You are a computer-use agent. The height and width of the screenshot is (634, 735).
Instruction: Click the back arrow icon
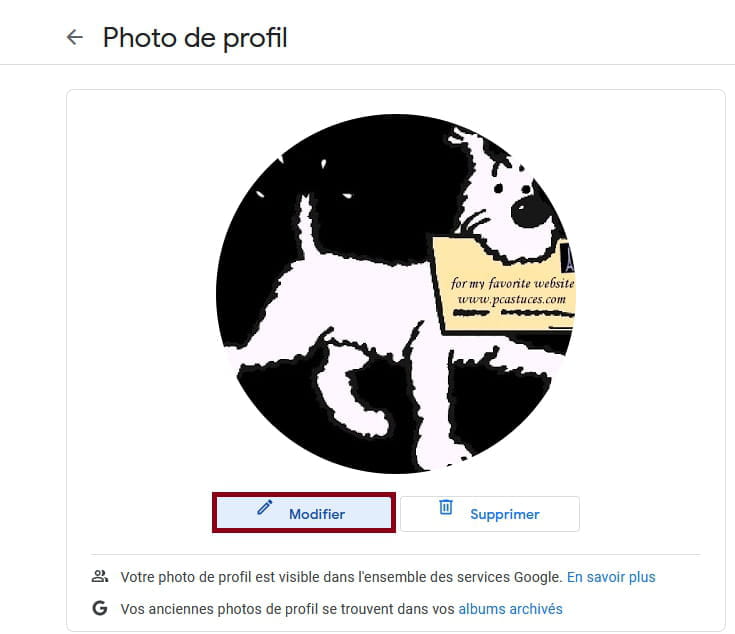[x=75, y=37]
